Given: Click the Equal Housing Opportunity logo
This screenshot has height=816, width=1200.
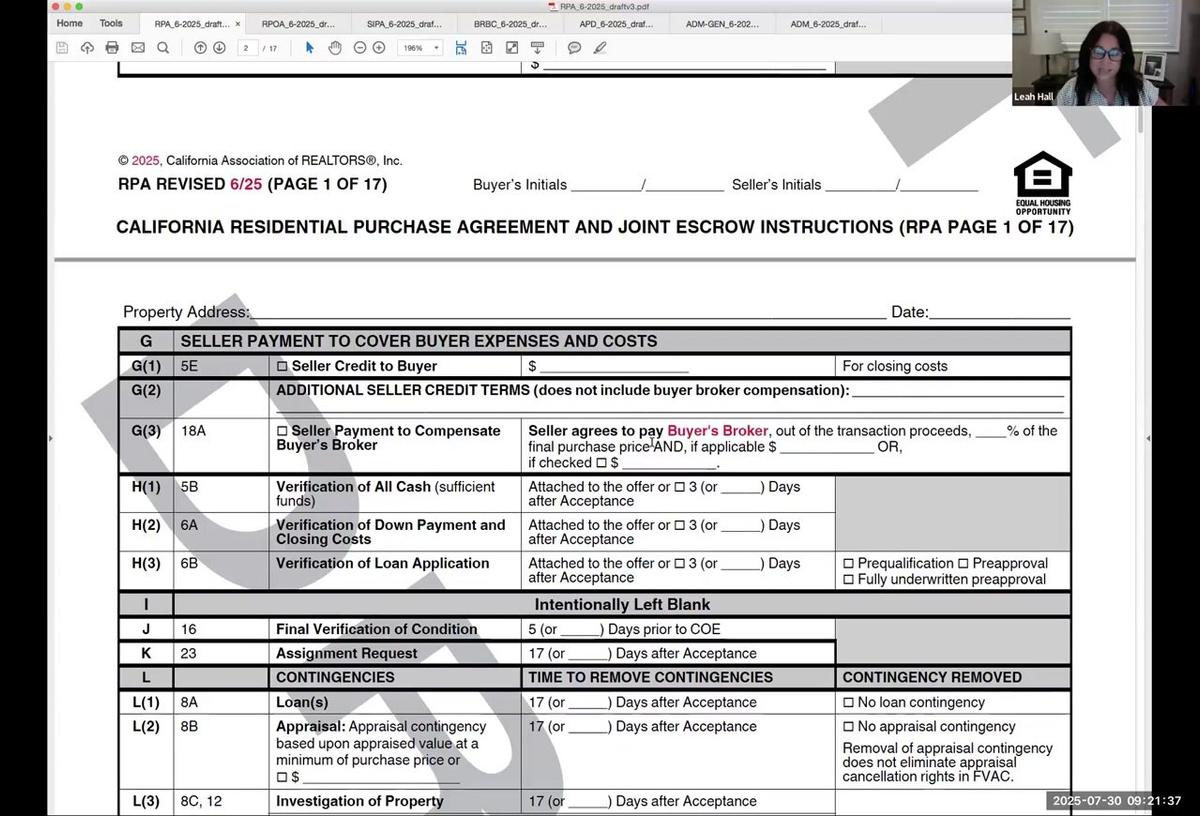Looking at the screenshot, I should click(1043, 183).
